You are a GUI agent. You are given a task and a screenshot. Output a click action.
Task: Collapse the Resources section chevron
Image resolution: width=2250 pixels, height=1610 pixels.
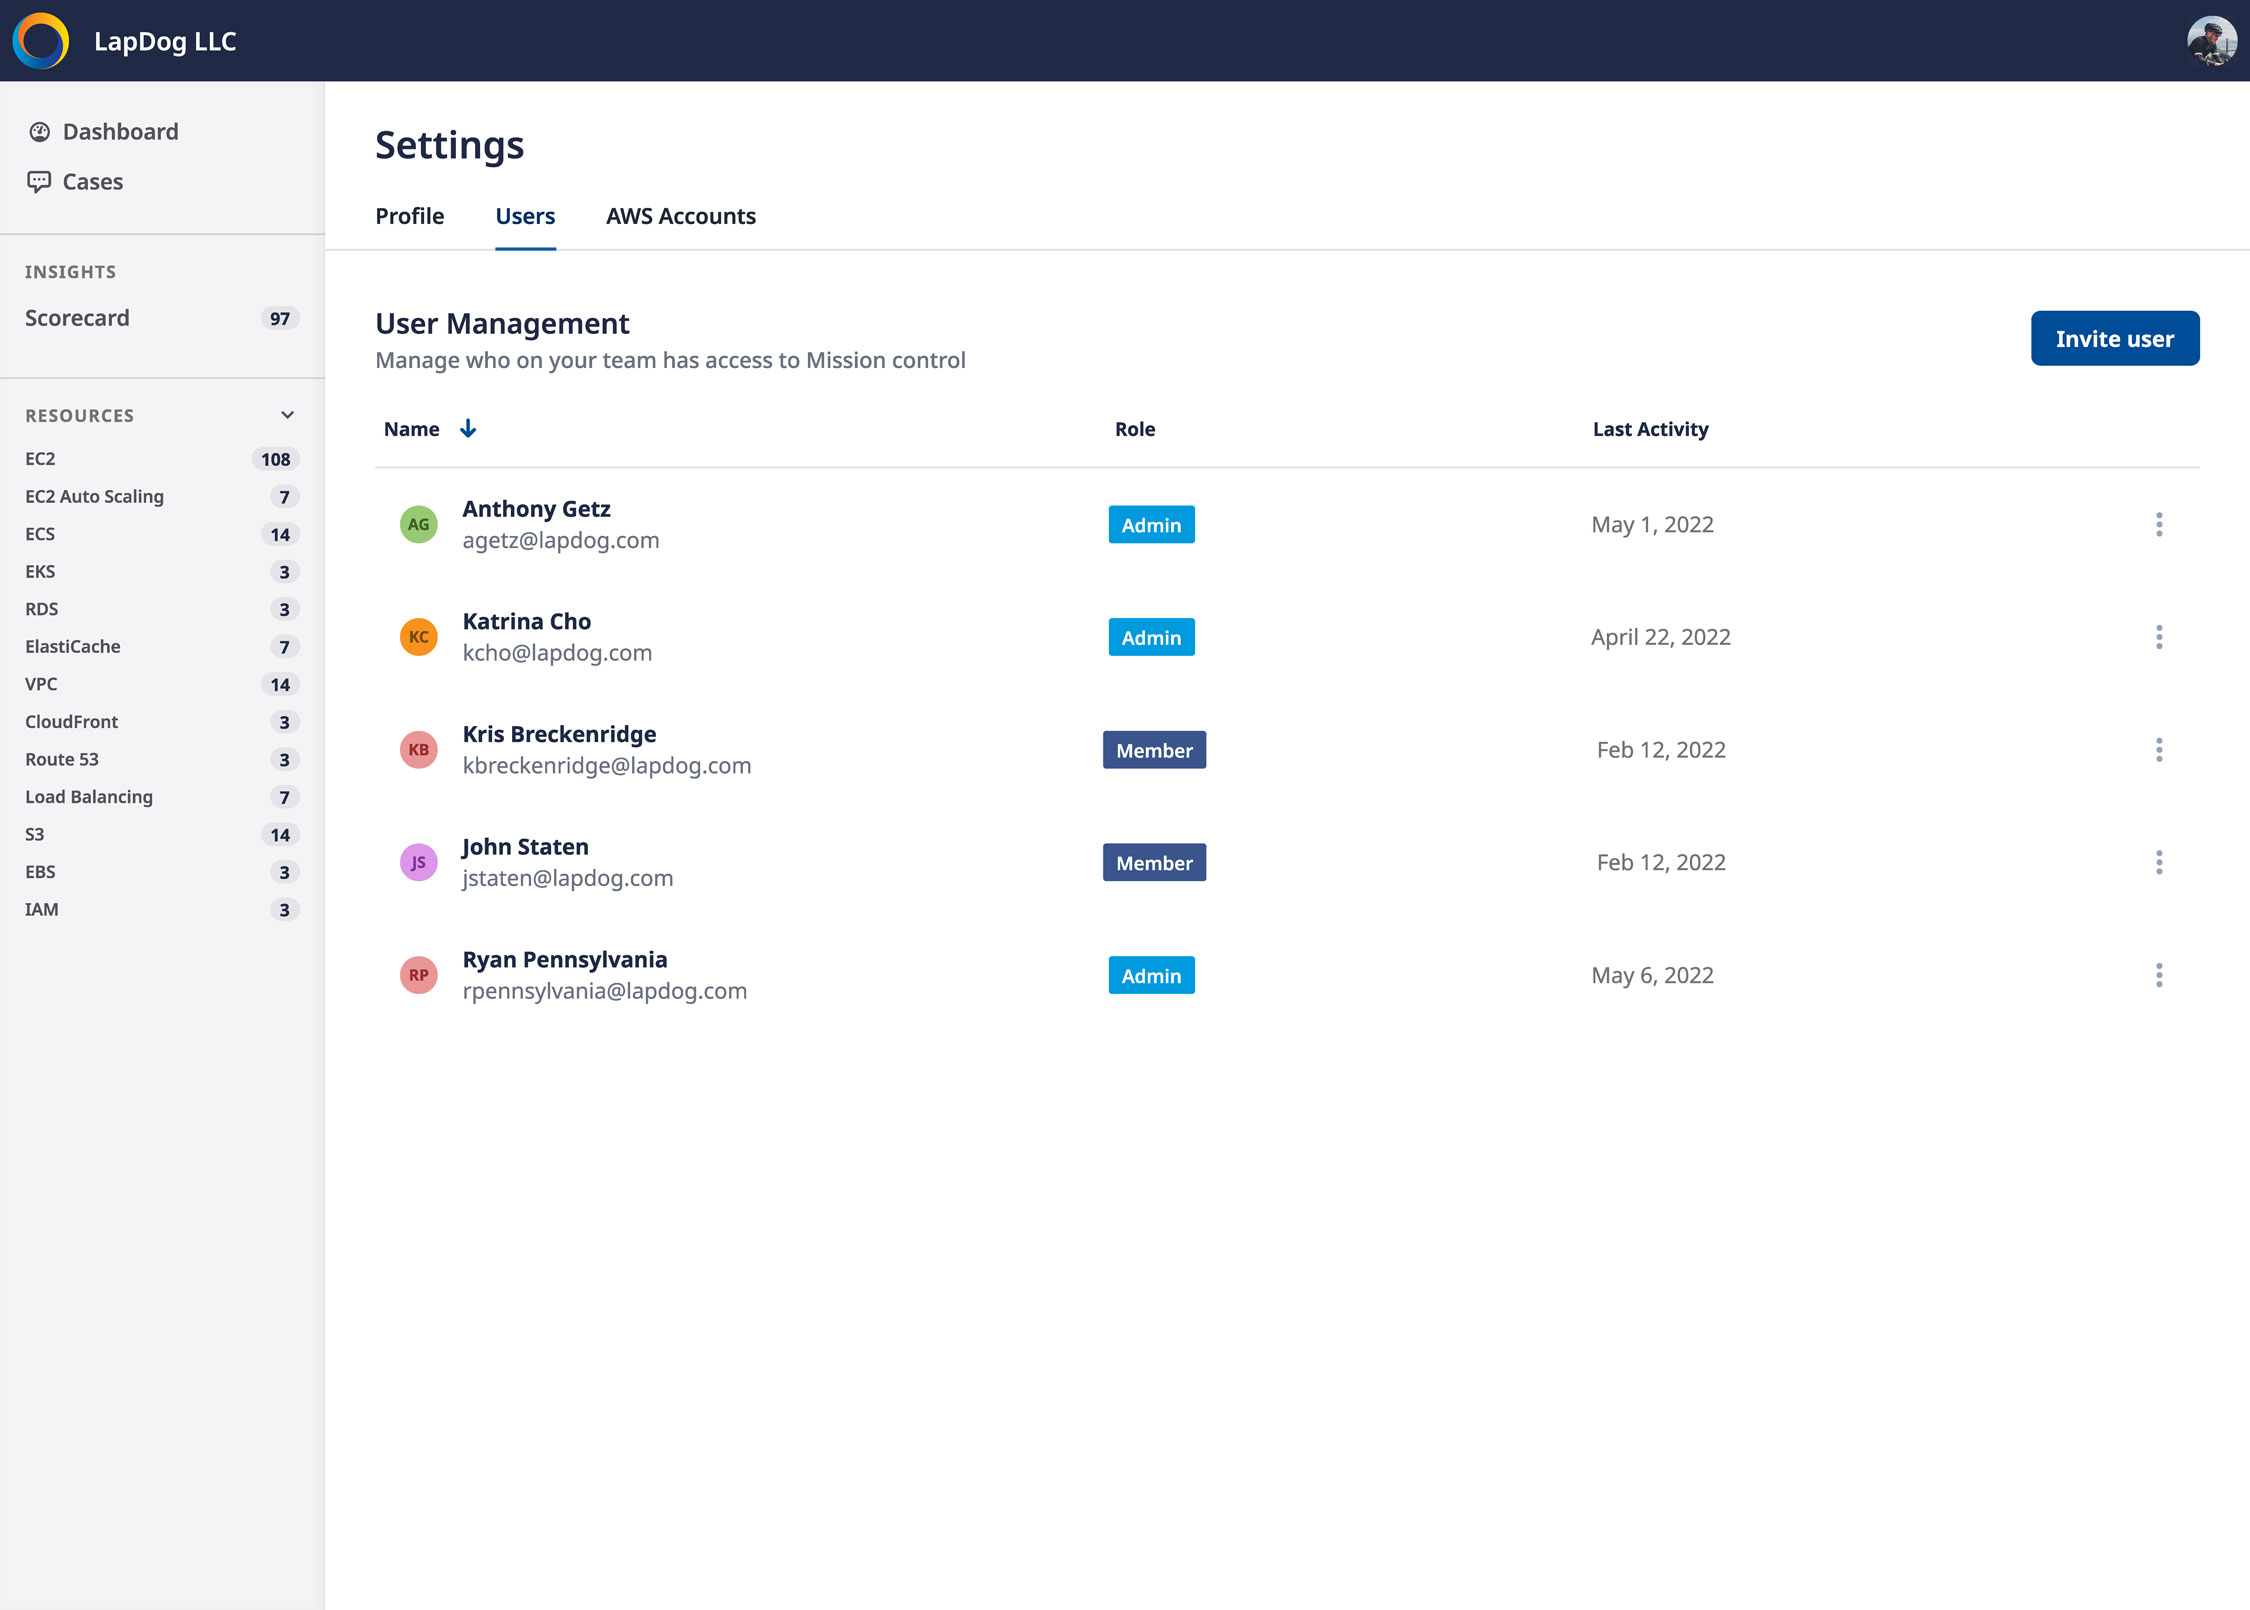287,415
